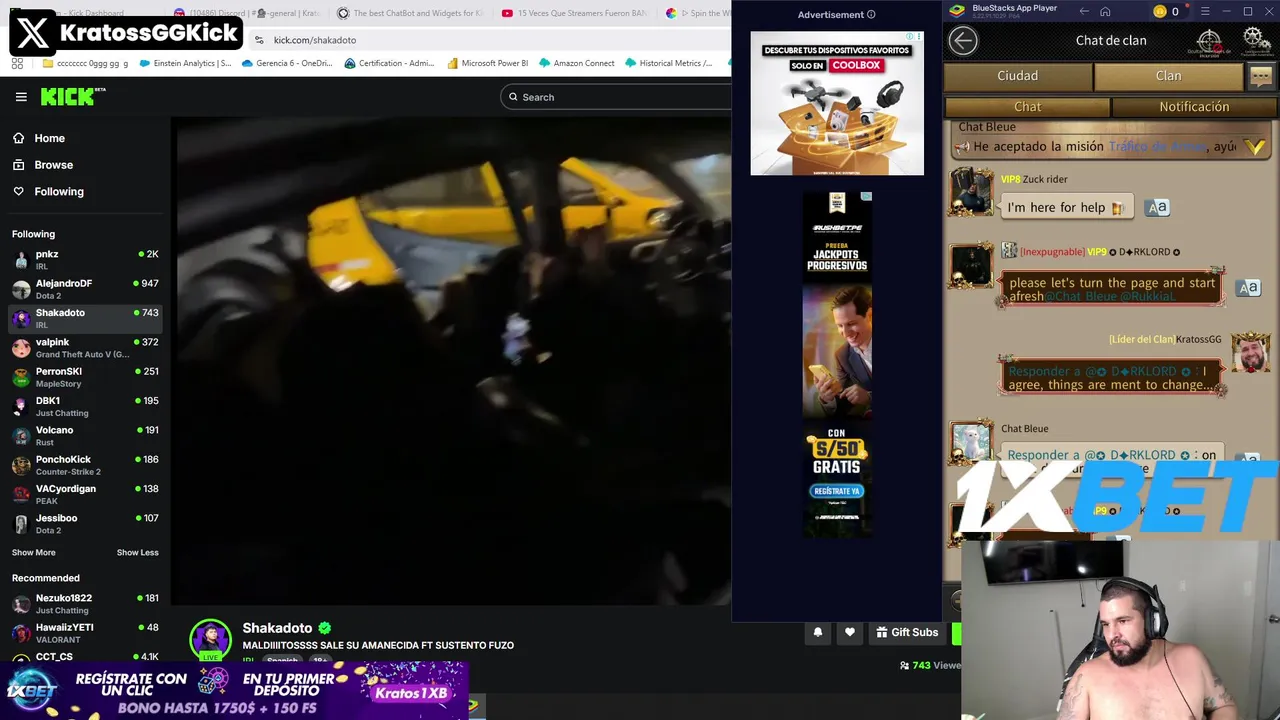Click BlueStacks toolbar back arrow
This screenshot has width=1280, height=720.
click(x=1084, y=11)
